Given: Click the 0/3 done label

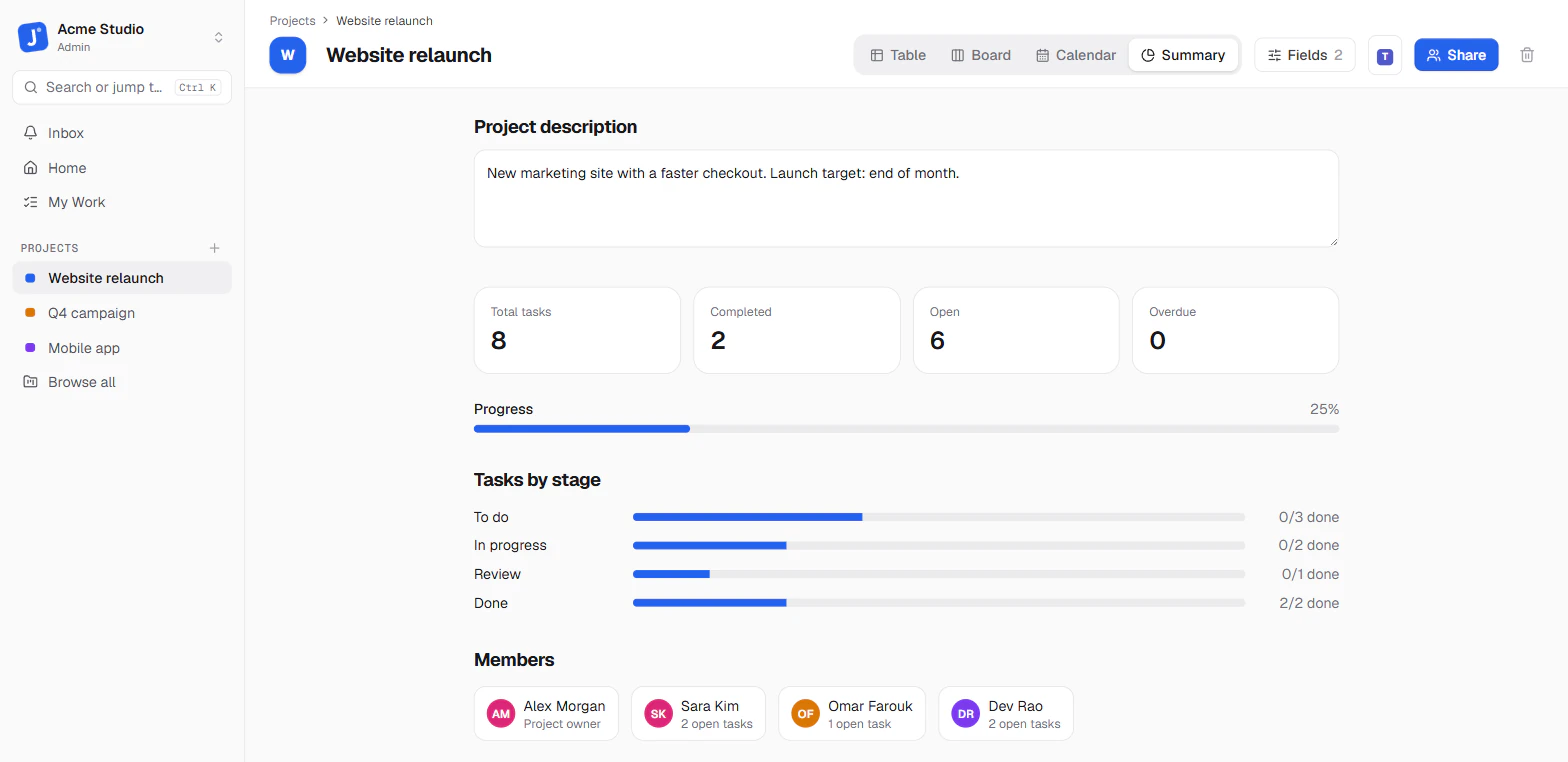Looking at the screenshot, I should click(1309, 517).
